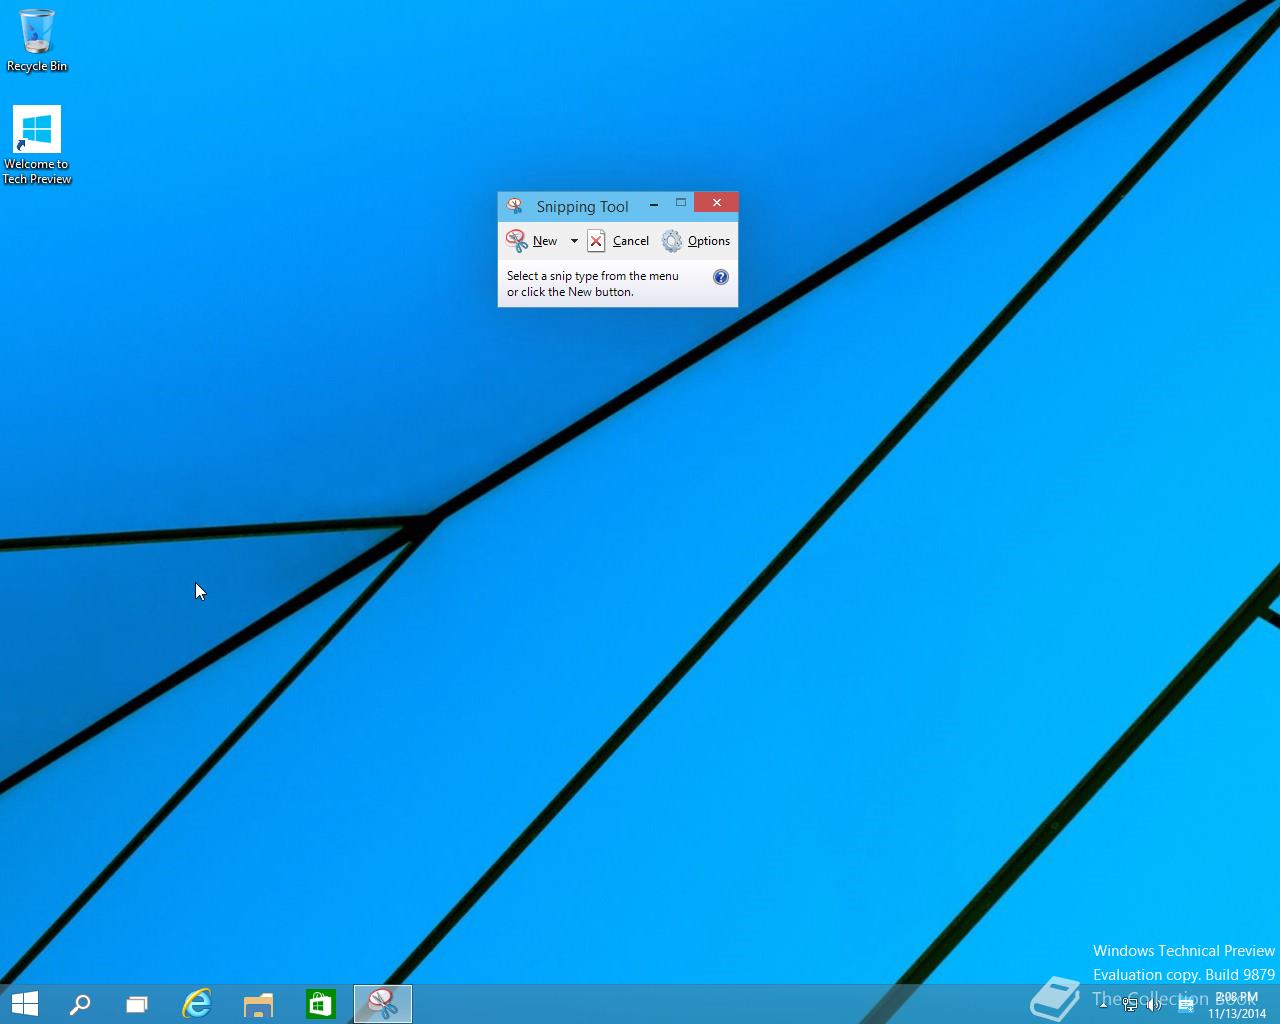Click the 'Select a snip type' instruction text

coord(592,284)
